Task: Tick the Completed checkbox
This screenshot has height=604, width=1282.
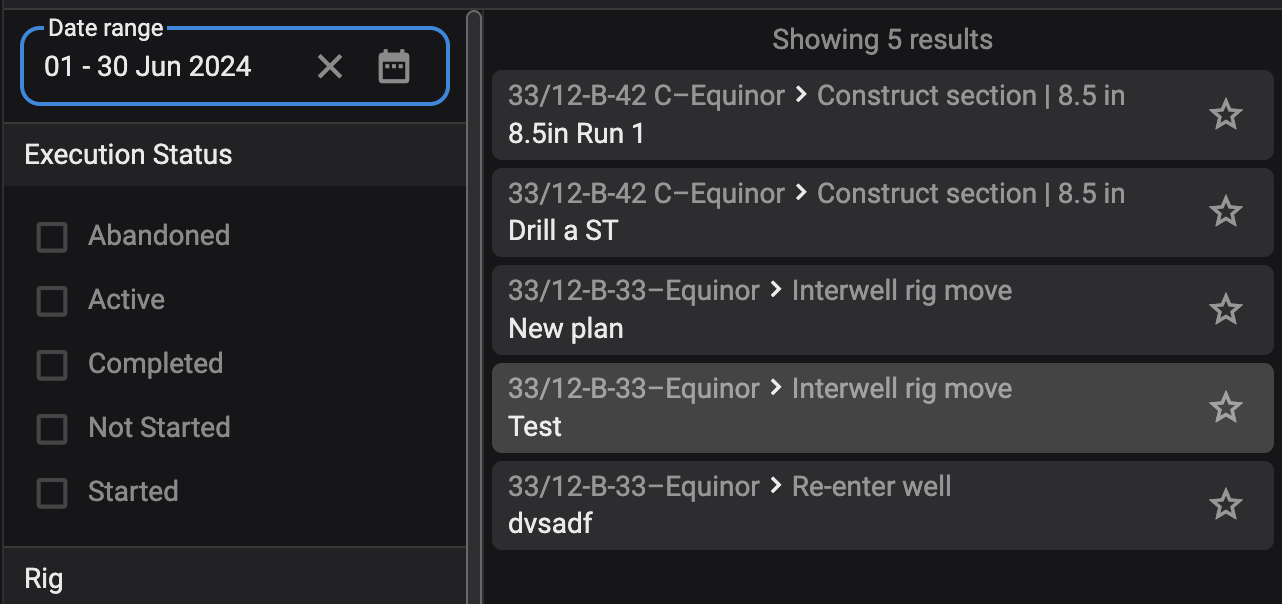Action: pos(52,365)
